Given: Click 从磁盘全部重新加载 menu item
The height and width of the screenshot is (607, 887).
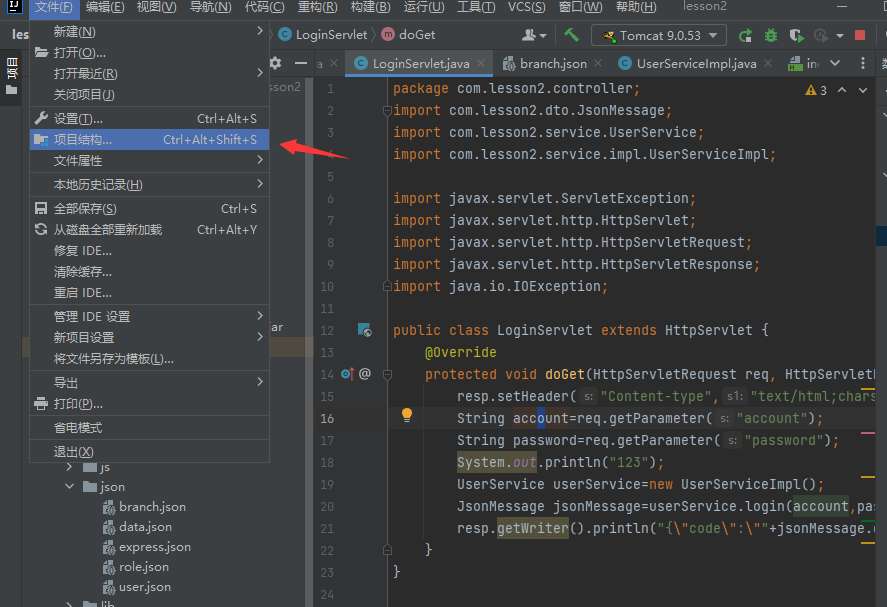Looking at the screenshot, I should coord(149,230).
